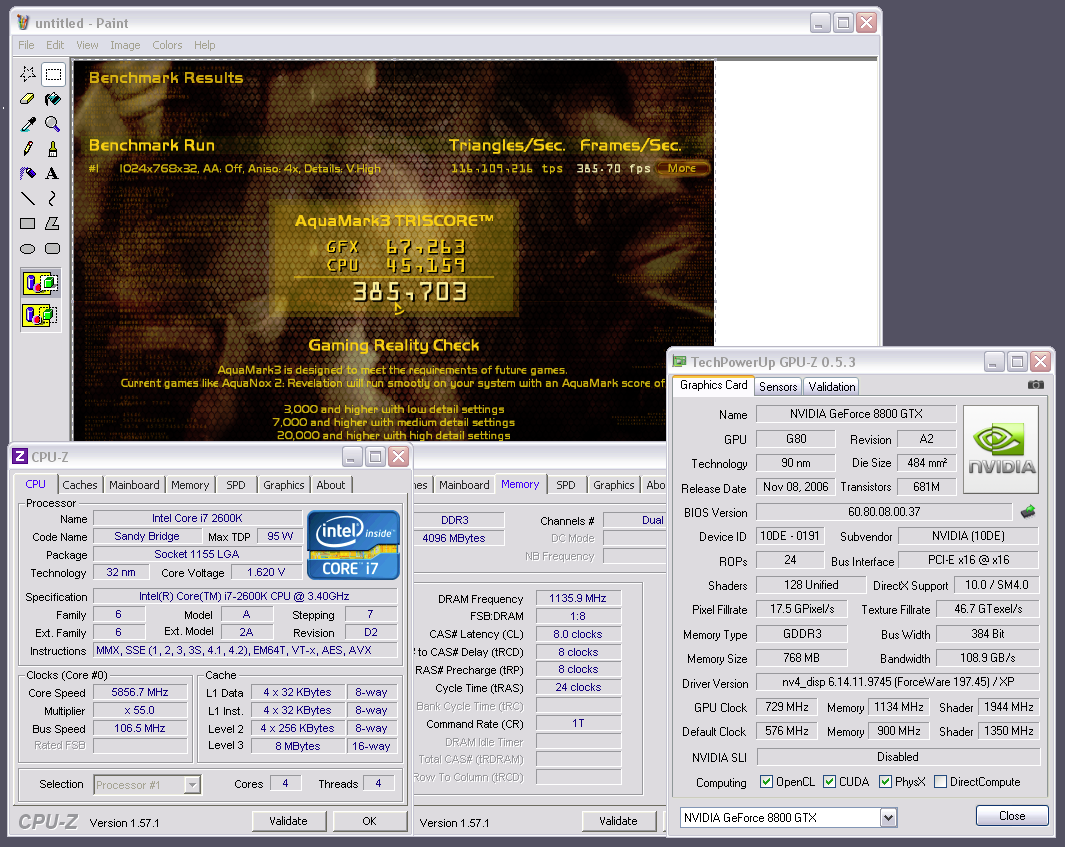1065x847 pixels.
Task: Switch to the Validation tab in GPU-Z
Action: pos(831,386)
